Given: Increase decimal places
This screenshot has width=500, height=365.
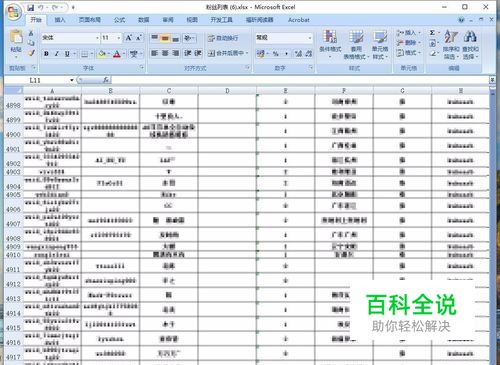Looking at the screenshot, I should (x=298, y=53).
